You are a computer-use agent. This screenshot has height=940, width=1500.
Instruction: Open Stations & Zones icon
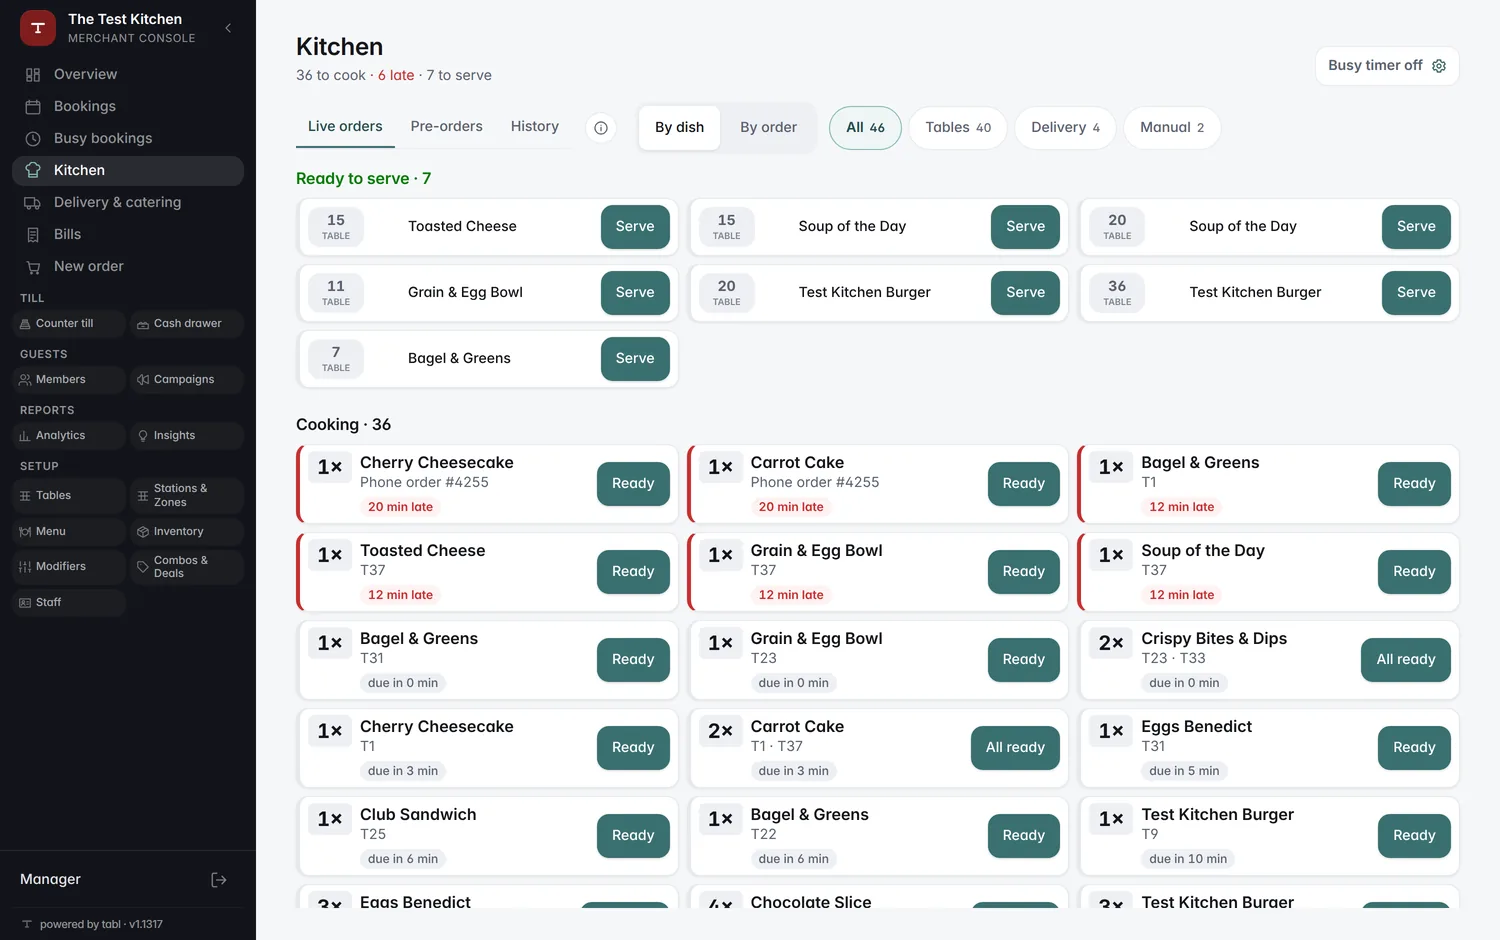(x=143, y=496)
